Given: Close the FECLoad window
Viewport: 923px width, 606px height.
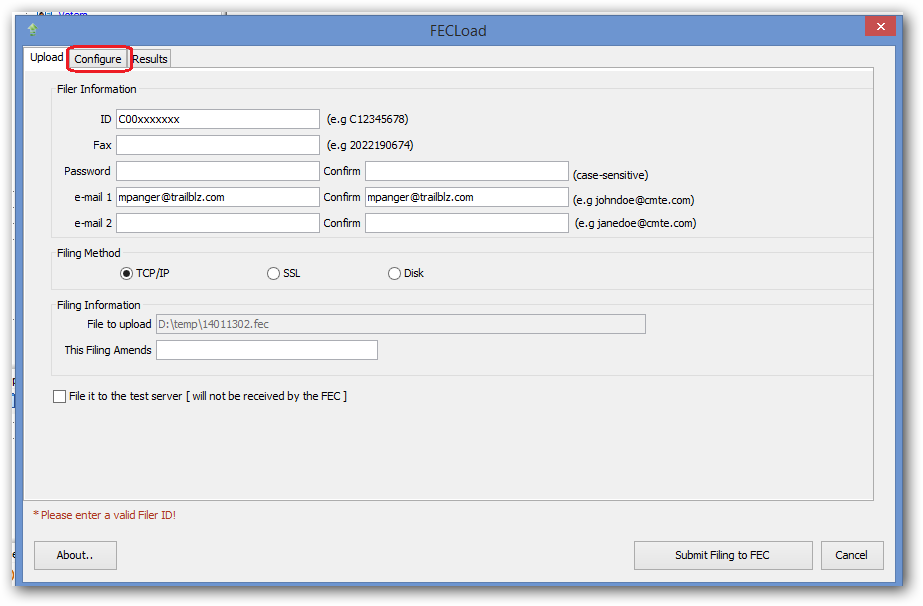Looking at the screenshot, I should [880, 28].
